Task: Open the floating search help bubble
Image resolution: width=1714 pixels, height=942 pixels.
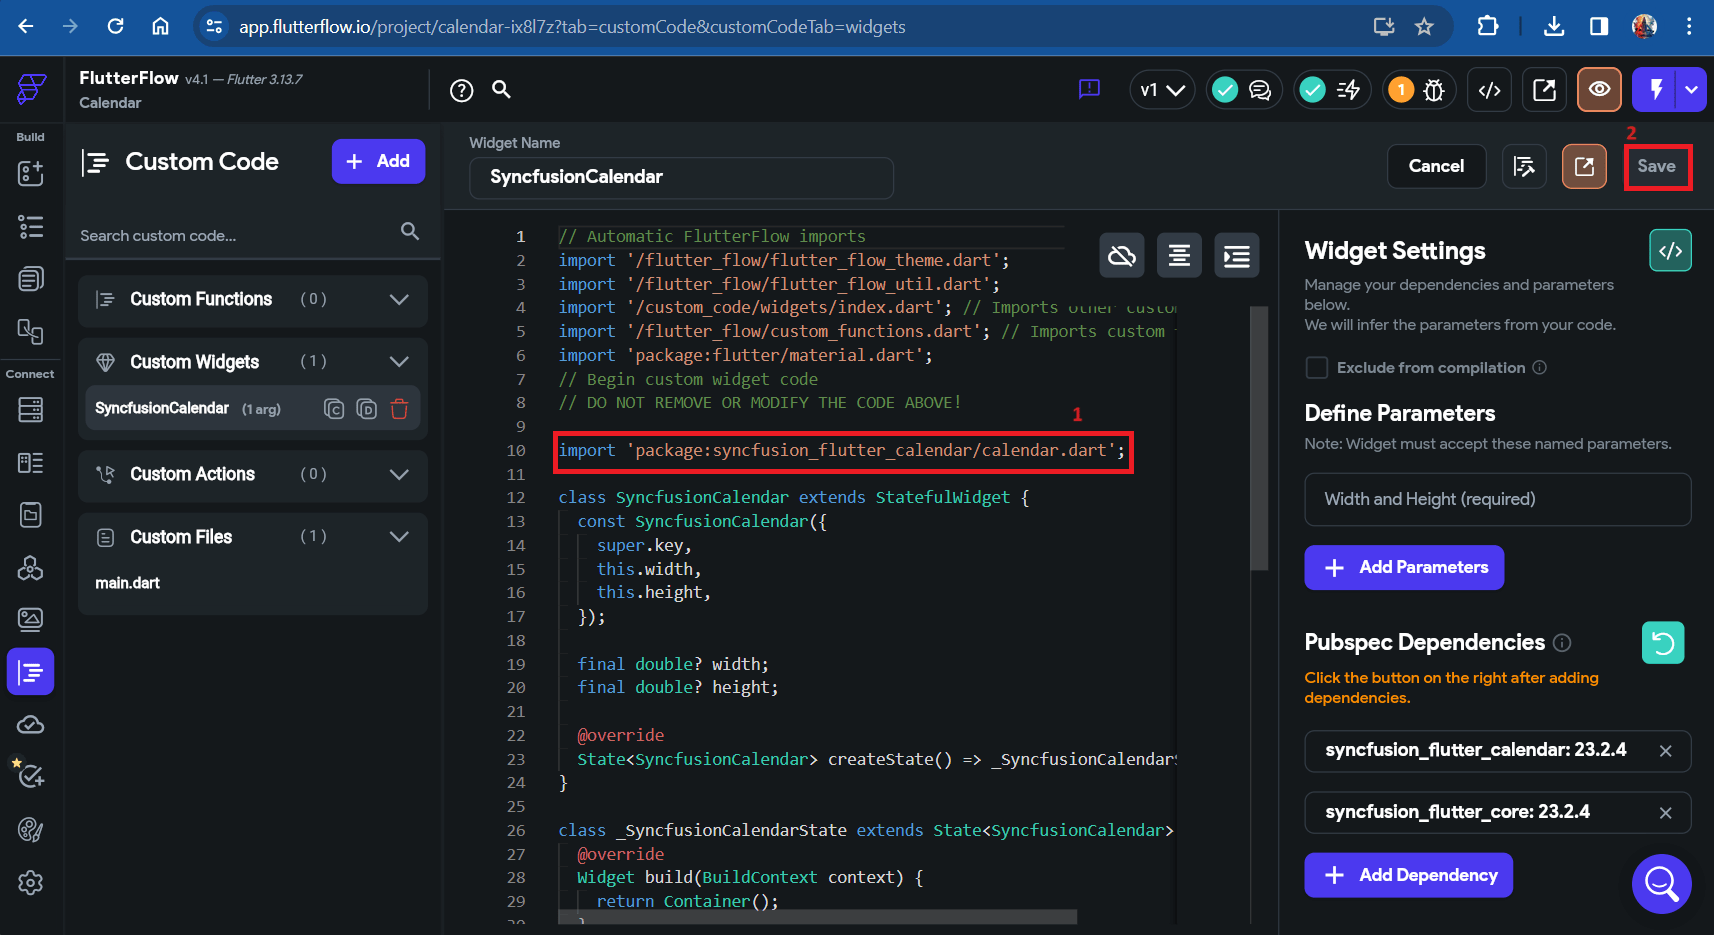Action: coord(1661,883)
